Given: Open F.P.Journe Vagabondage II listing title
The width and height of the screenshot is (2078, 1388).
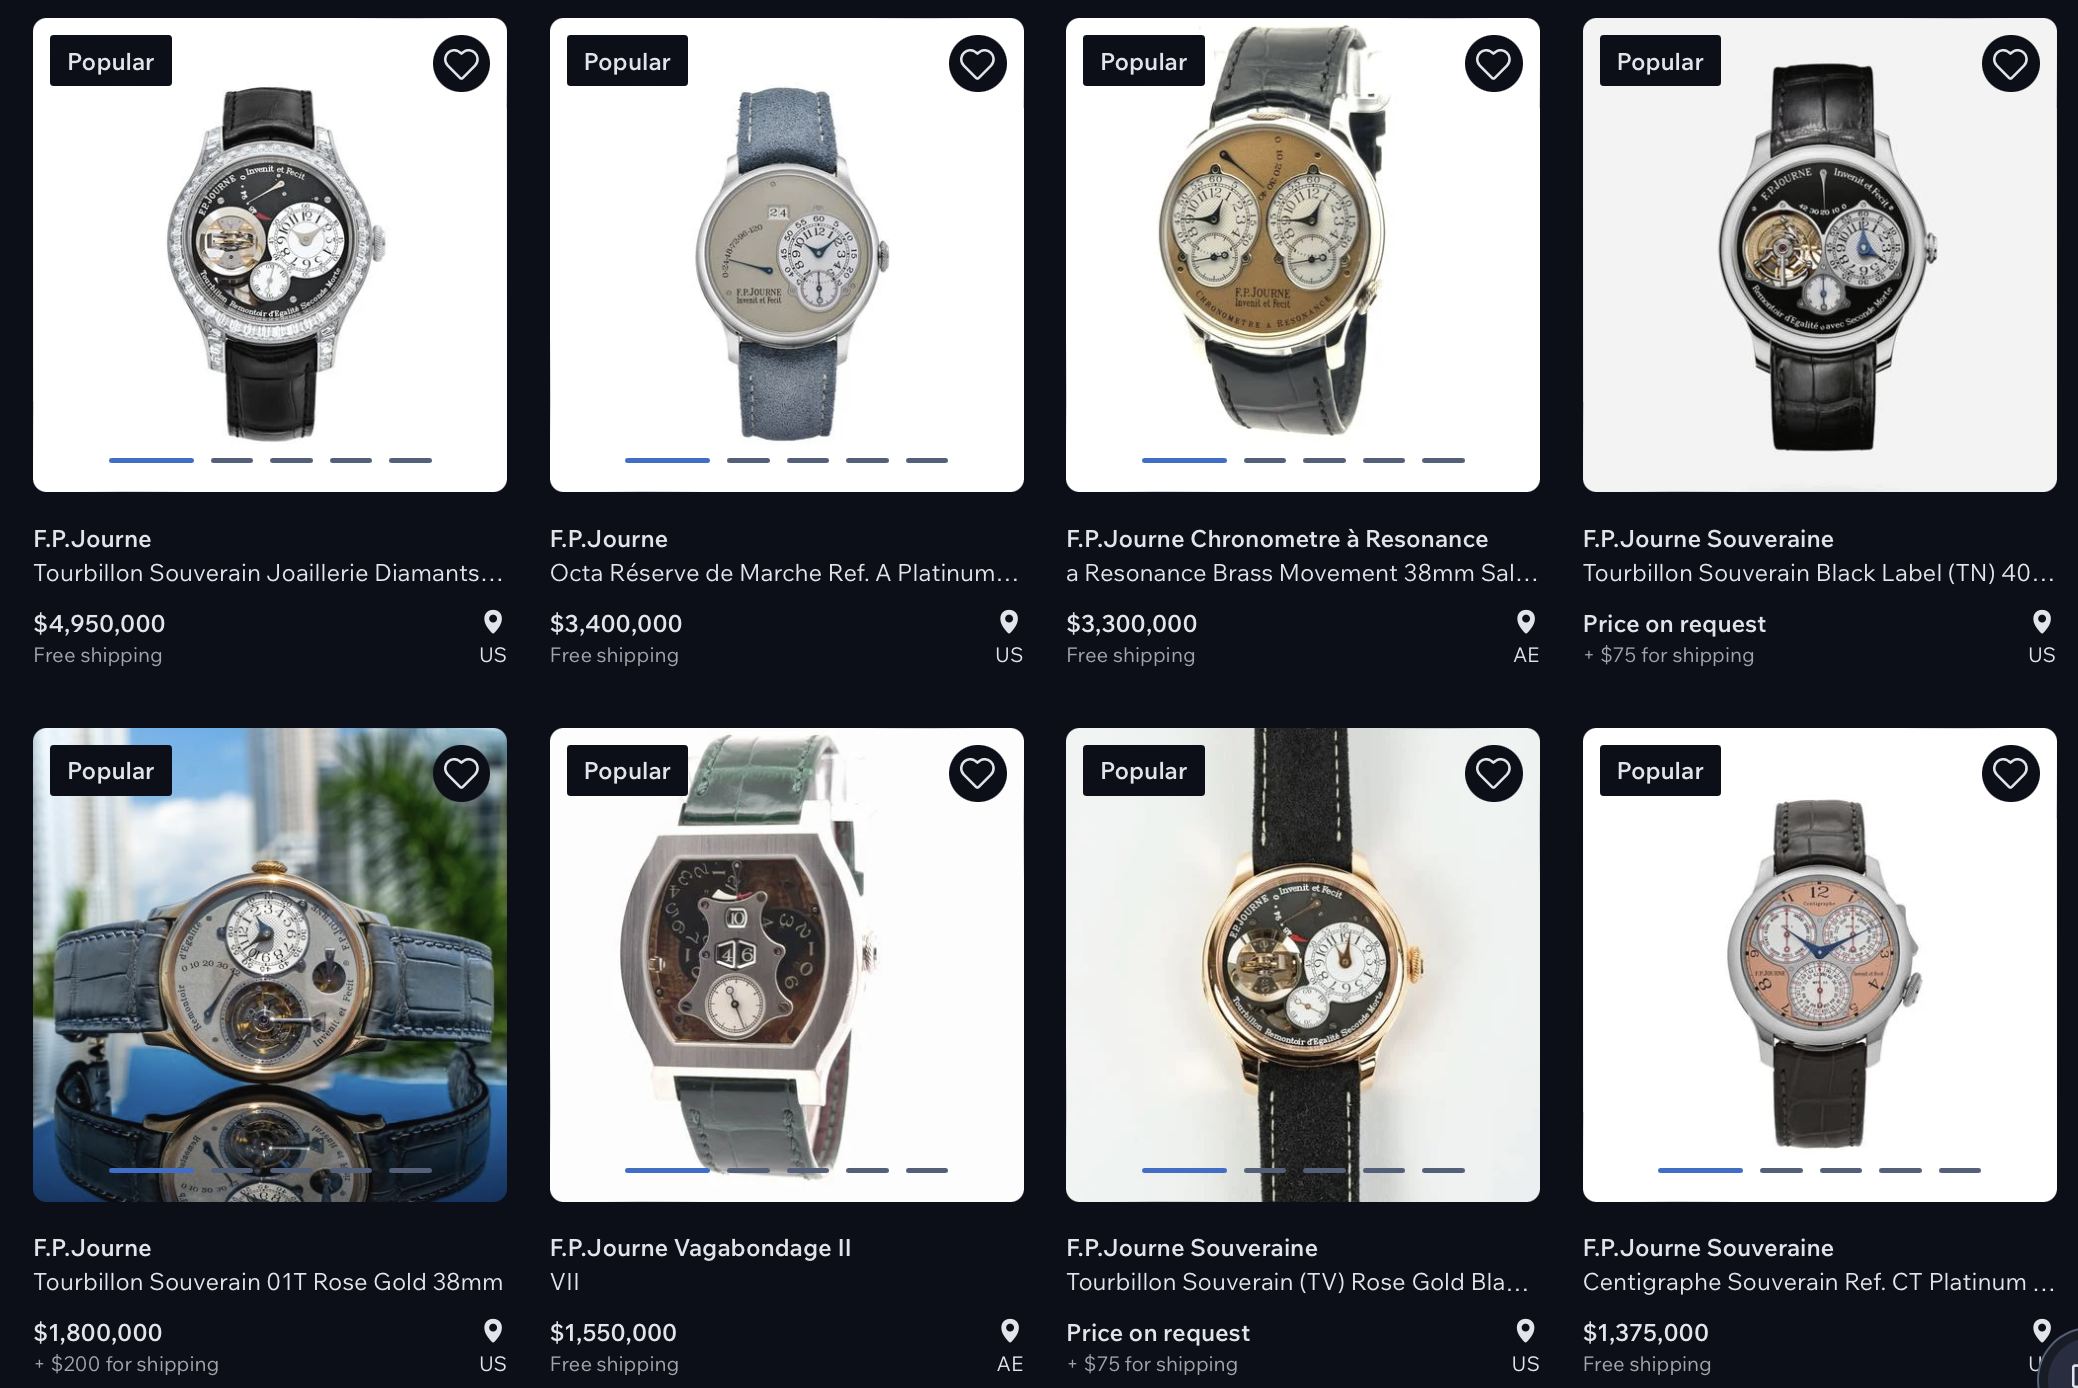Looking at the screenshot, I should 700,1248.
